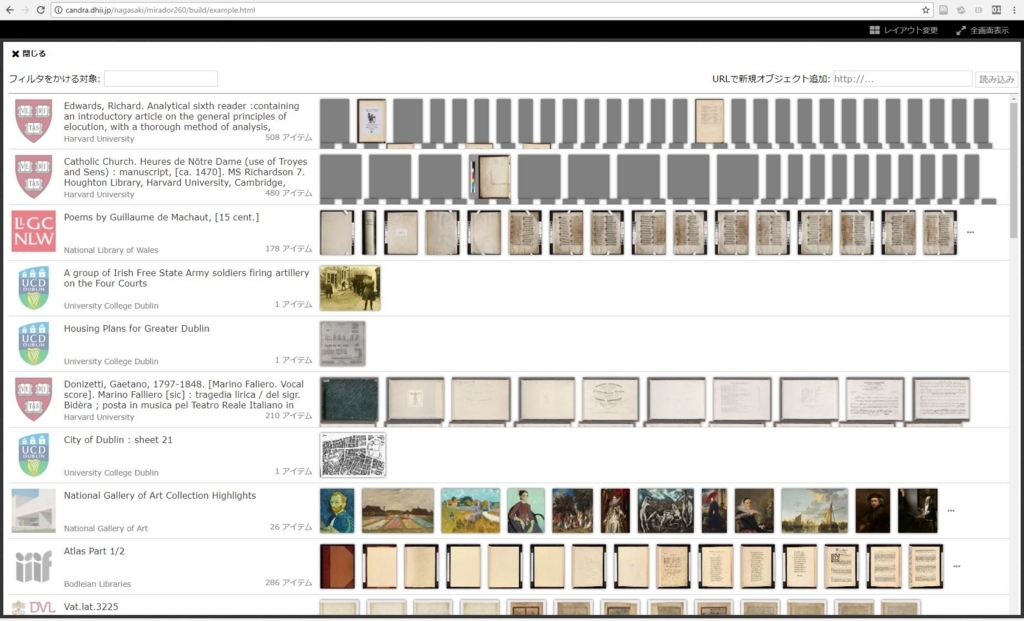This screenshot has height=621, width=1024.
Task: Select the Irish soldiers artillery photo thumbnail
Action: click(350, 288)
